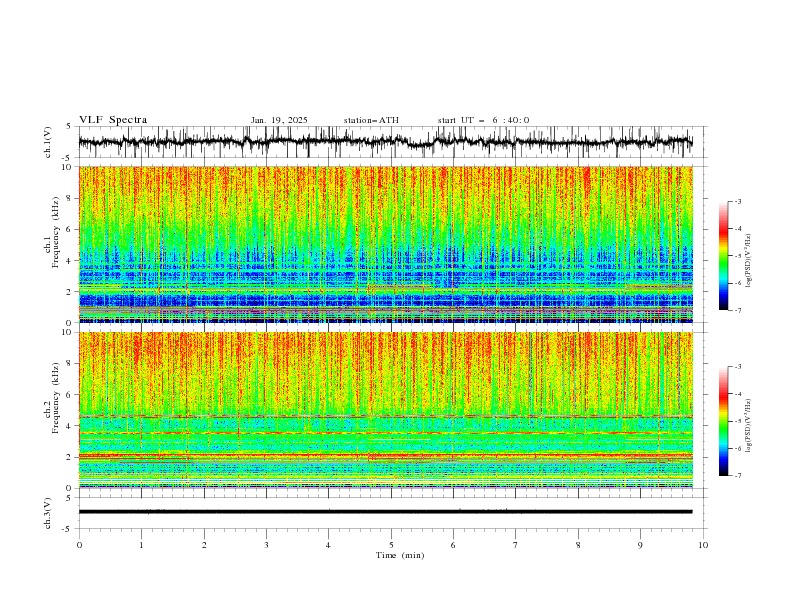The image size is (792, 612).
Task: Click the 'Time (min)' axis label
Action: click(400, 555)
